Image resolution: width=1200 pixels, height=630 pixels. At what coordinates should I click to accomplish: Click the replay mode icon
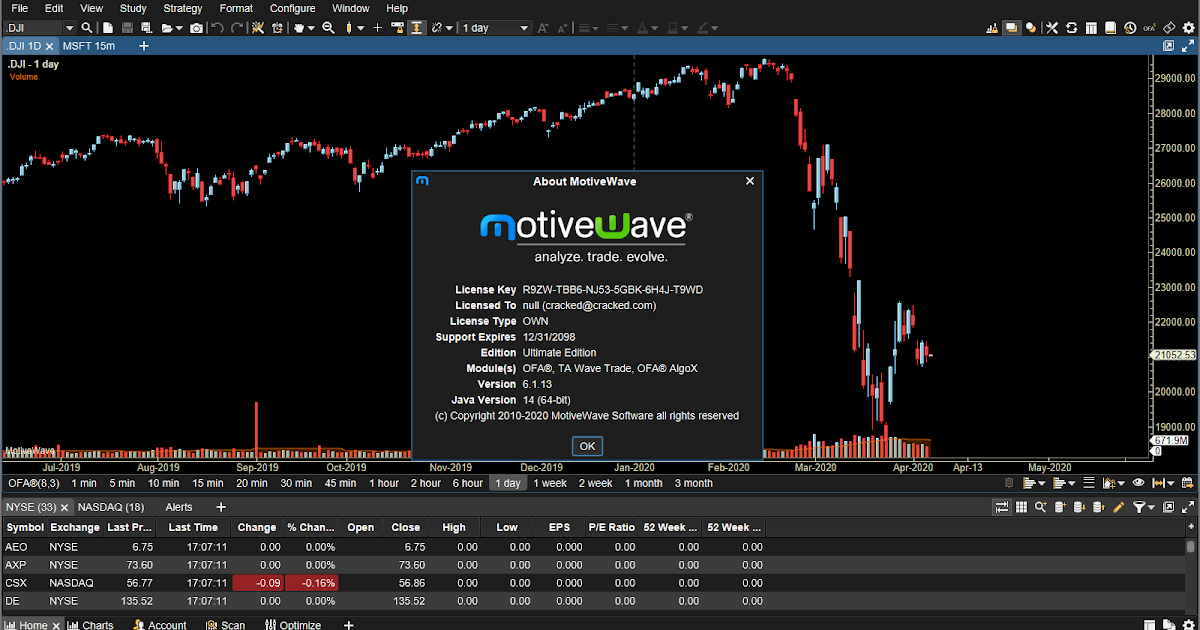(x=278, y=27)
